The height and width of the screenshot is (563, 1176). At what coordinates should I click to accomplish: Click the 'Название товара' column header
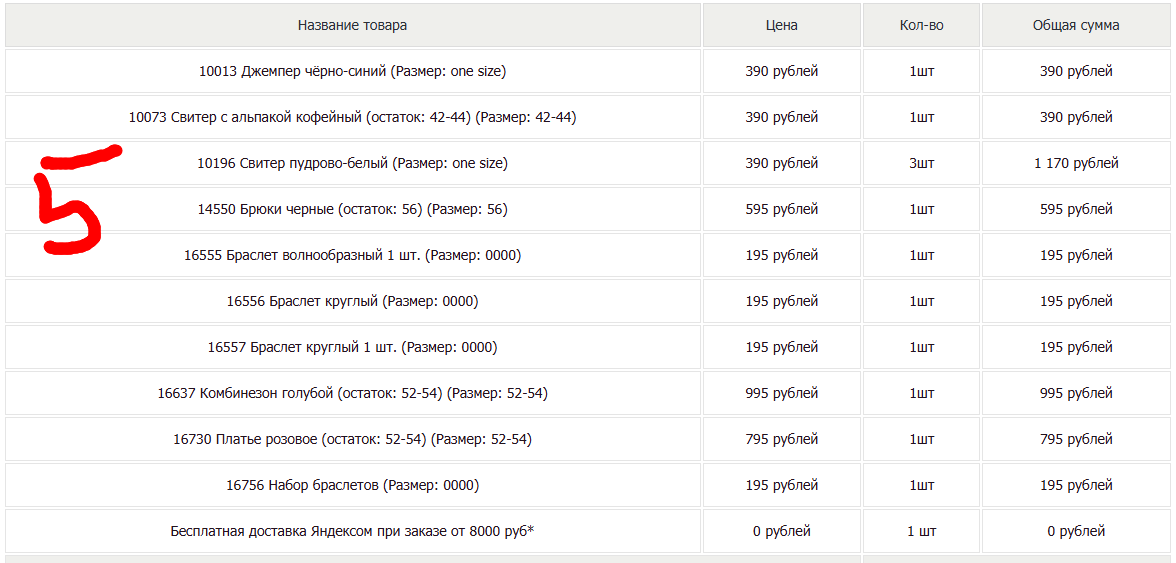352,25
